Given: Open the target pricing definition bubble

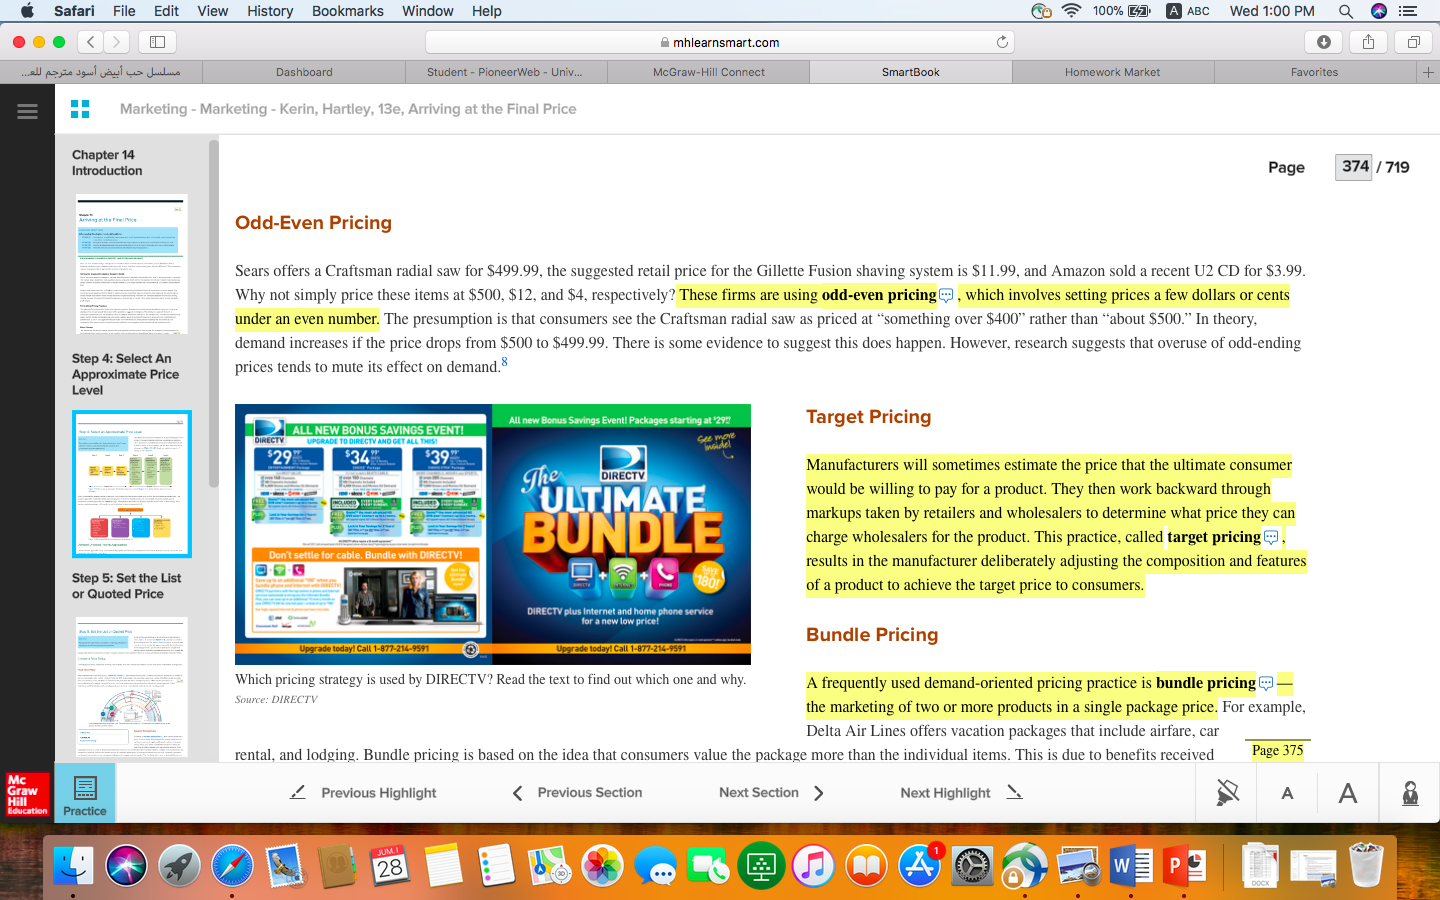Looking at the screenshot, I should 1270,537.
